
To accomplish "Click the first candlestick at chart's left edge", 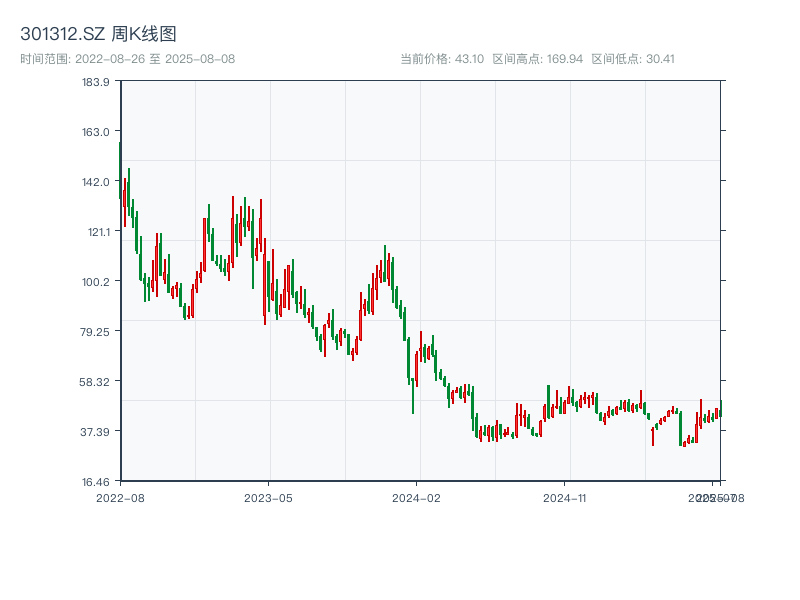I will coord(121,170).
